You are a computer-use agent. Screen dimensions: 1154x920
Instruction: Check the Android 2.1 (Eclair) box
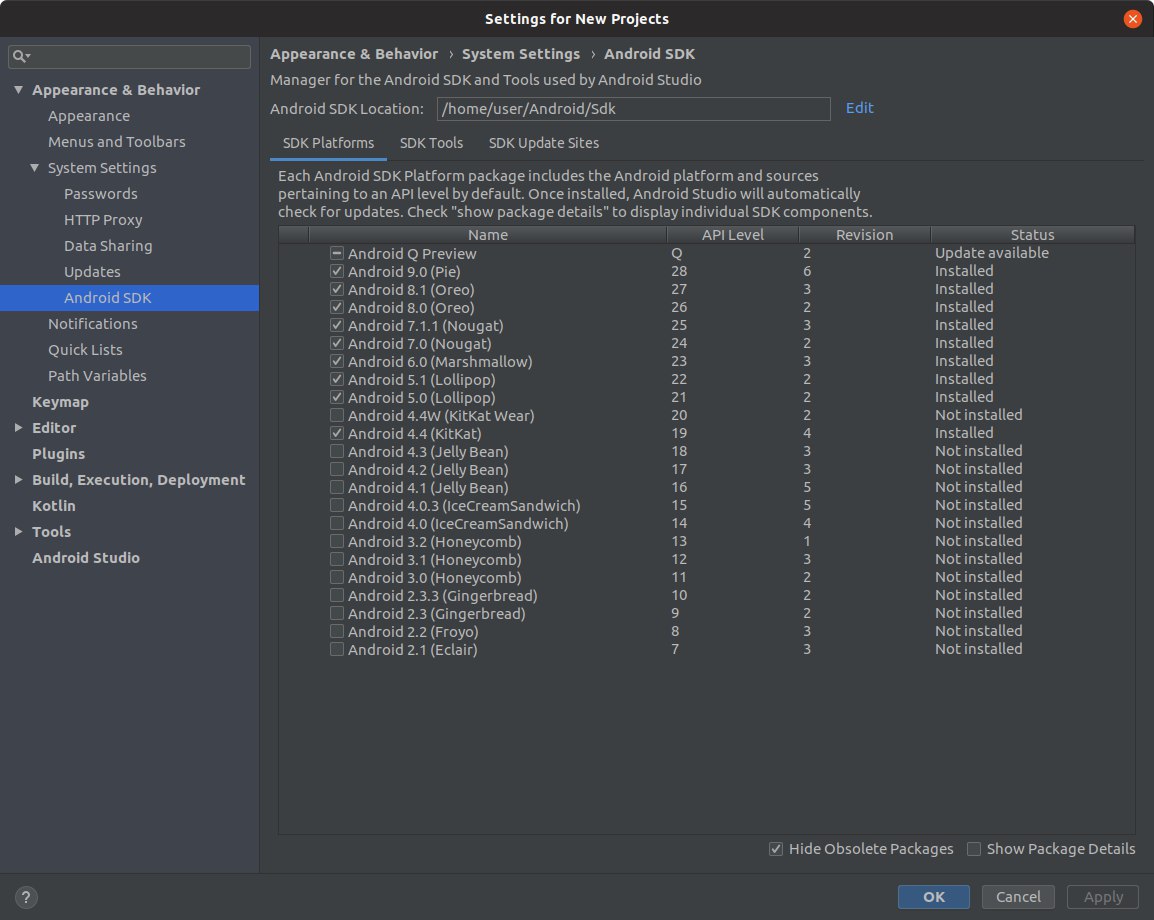336,649
